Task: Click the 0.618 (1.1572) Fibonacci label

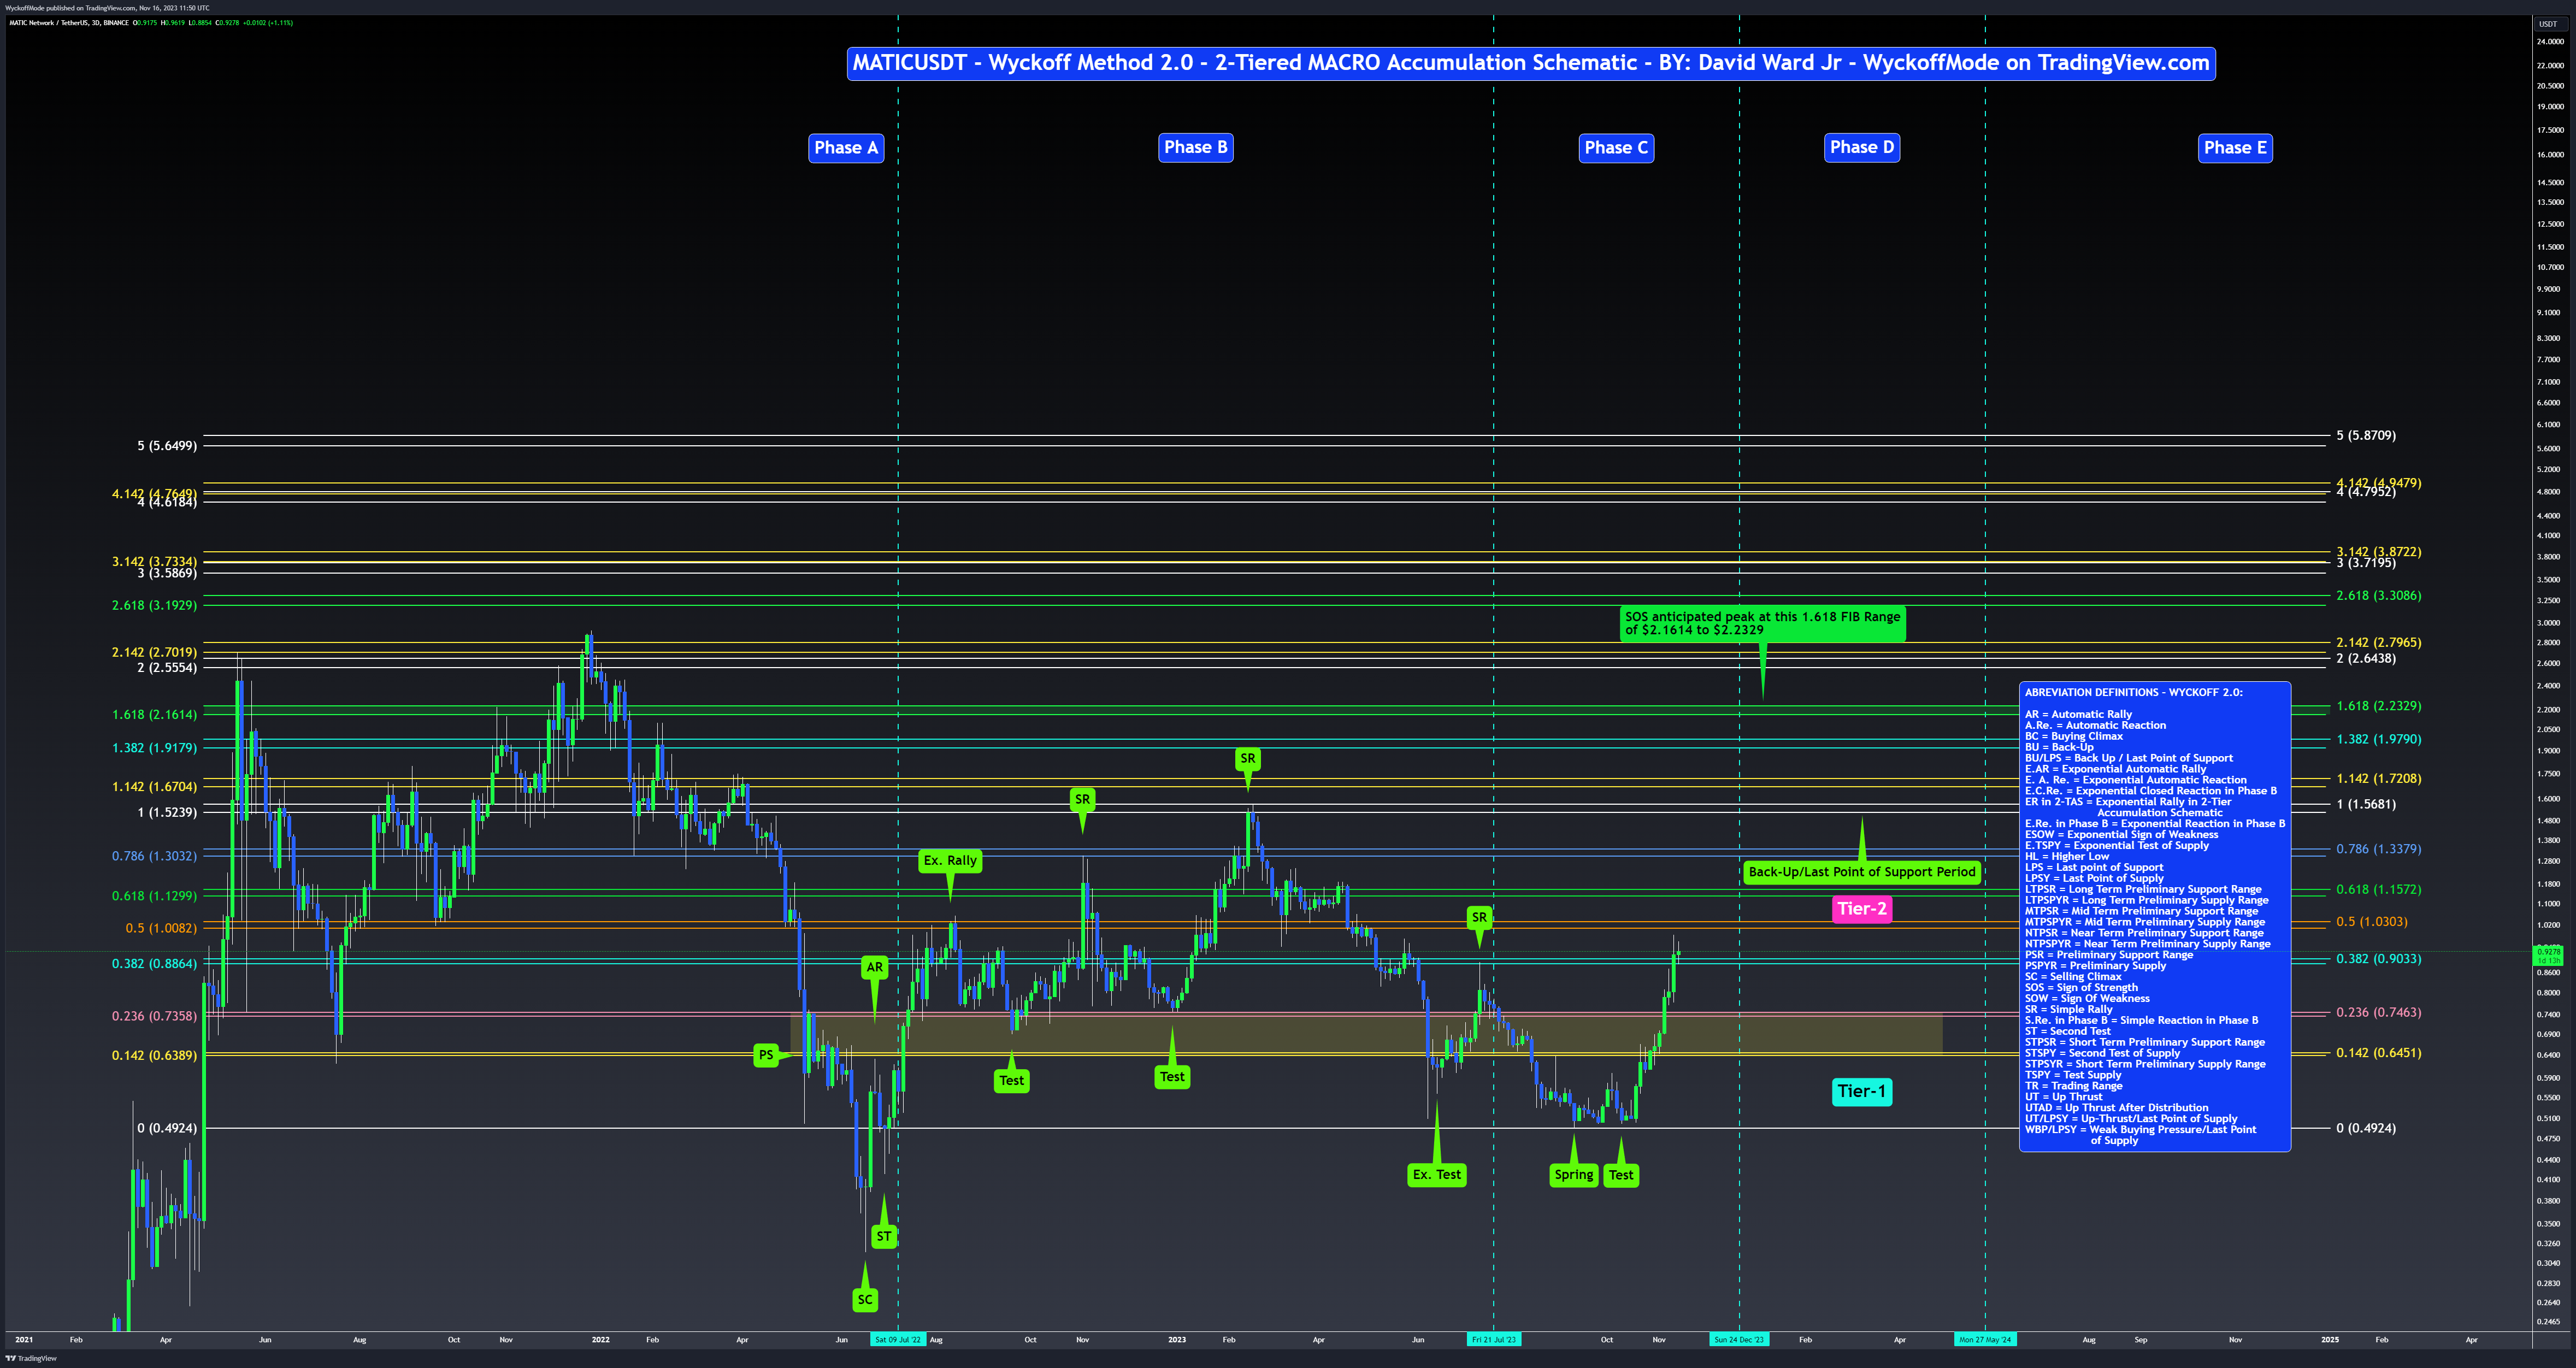Action: point(2379,889)
